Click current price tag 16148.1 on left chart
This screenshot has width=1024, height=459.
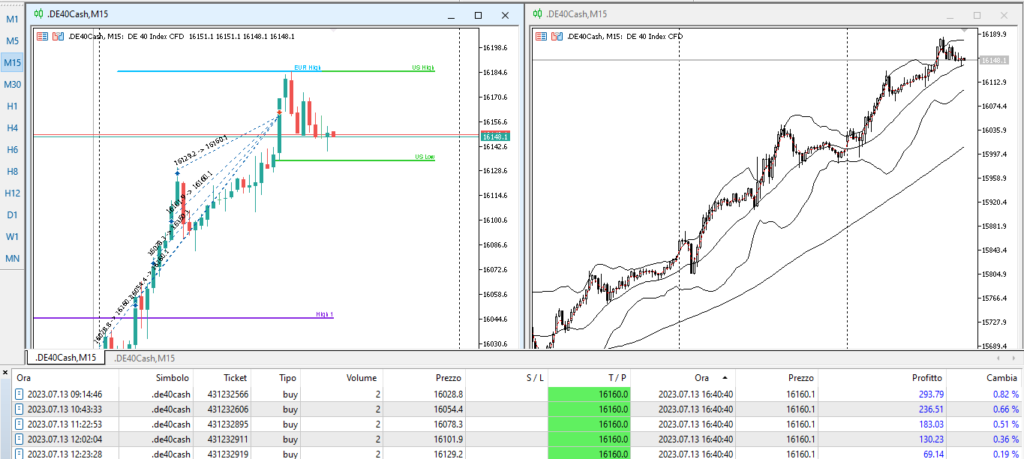click(494, 136)
